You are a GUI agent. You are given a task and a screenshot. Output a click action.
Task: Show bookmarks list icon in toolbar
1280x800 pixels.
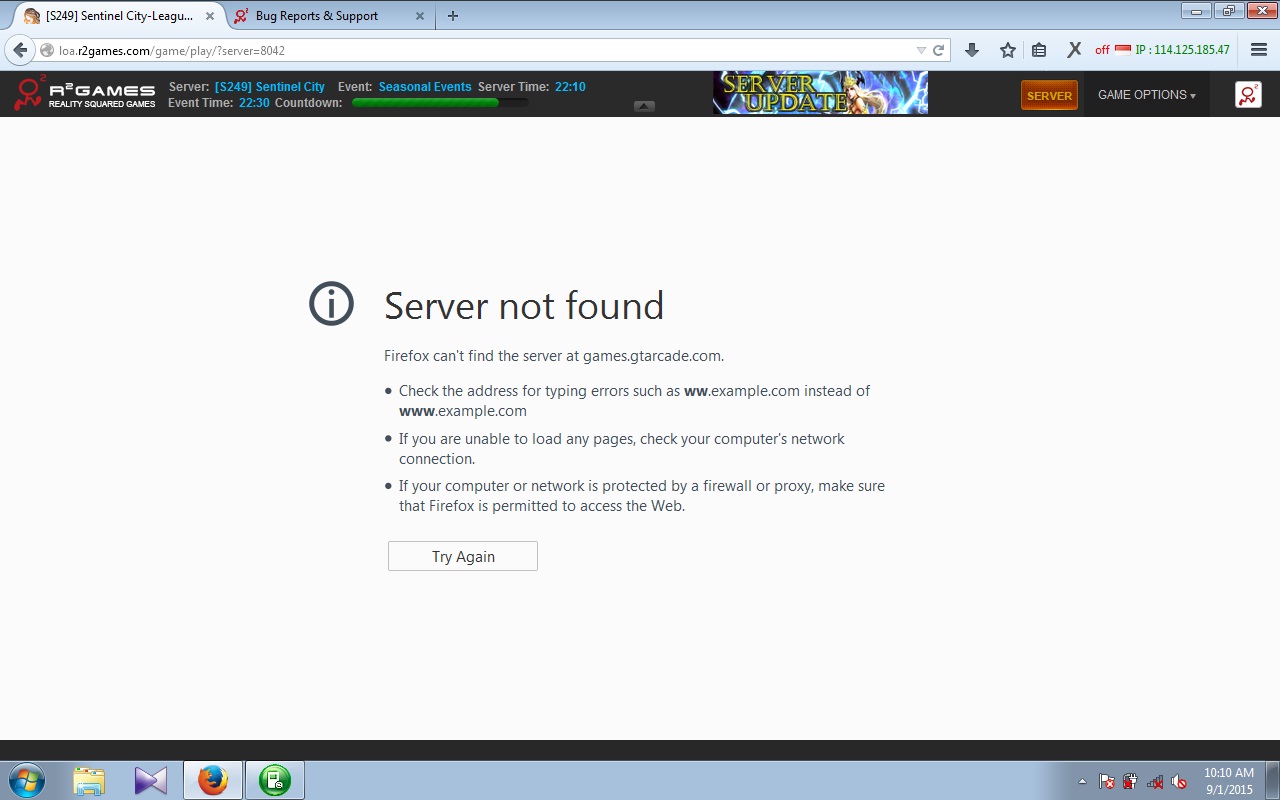[x=1039, y=50]
